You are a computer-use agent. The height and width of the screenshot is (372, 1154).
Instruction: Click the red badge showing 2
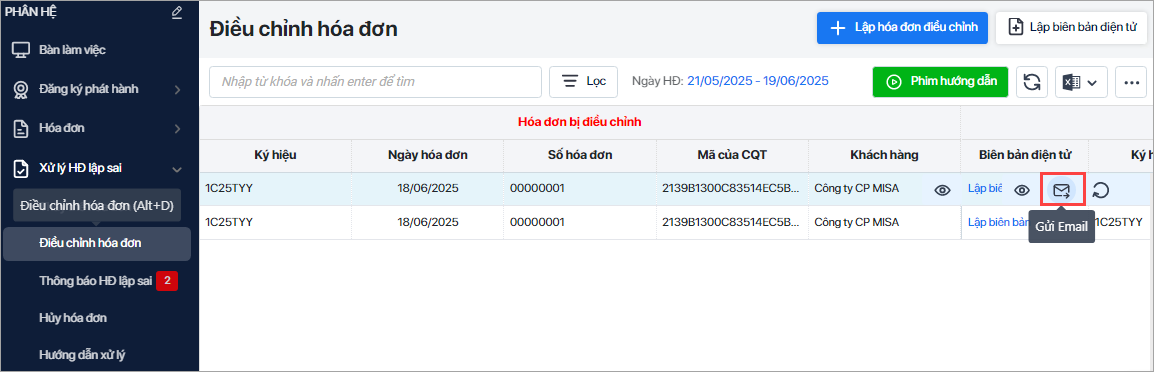[x=167, y=280]
